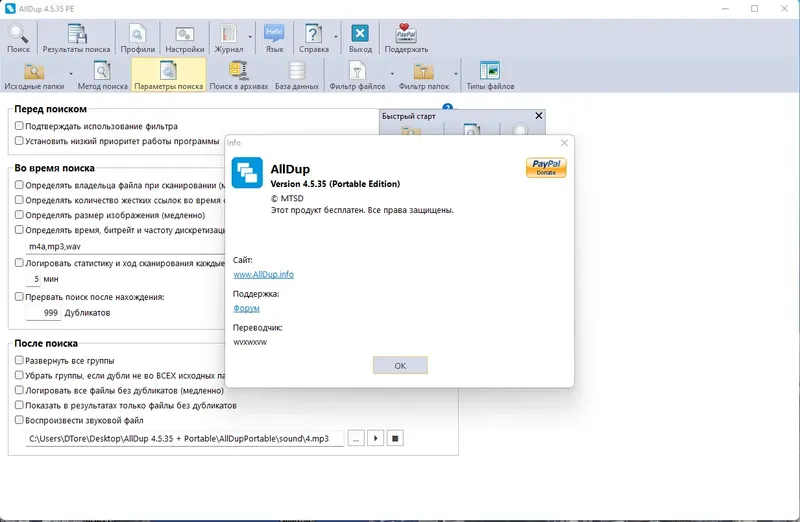Viewport: 800px width, 522px height.
Task: Open the Типы файлов section icon
Action: pos(490,76)
